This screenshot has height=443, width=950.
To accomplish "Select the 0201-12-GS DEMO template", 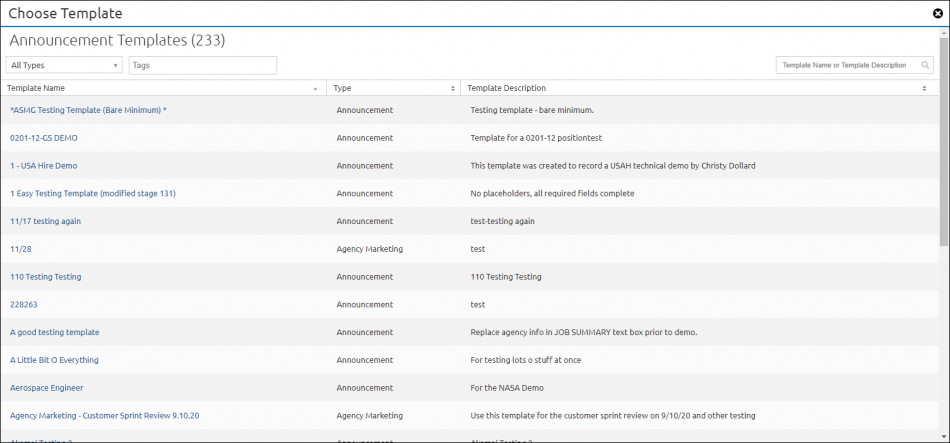I will (44, 138).
